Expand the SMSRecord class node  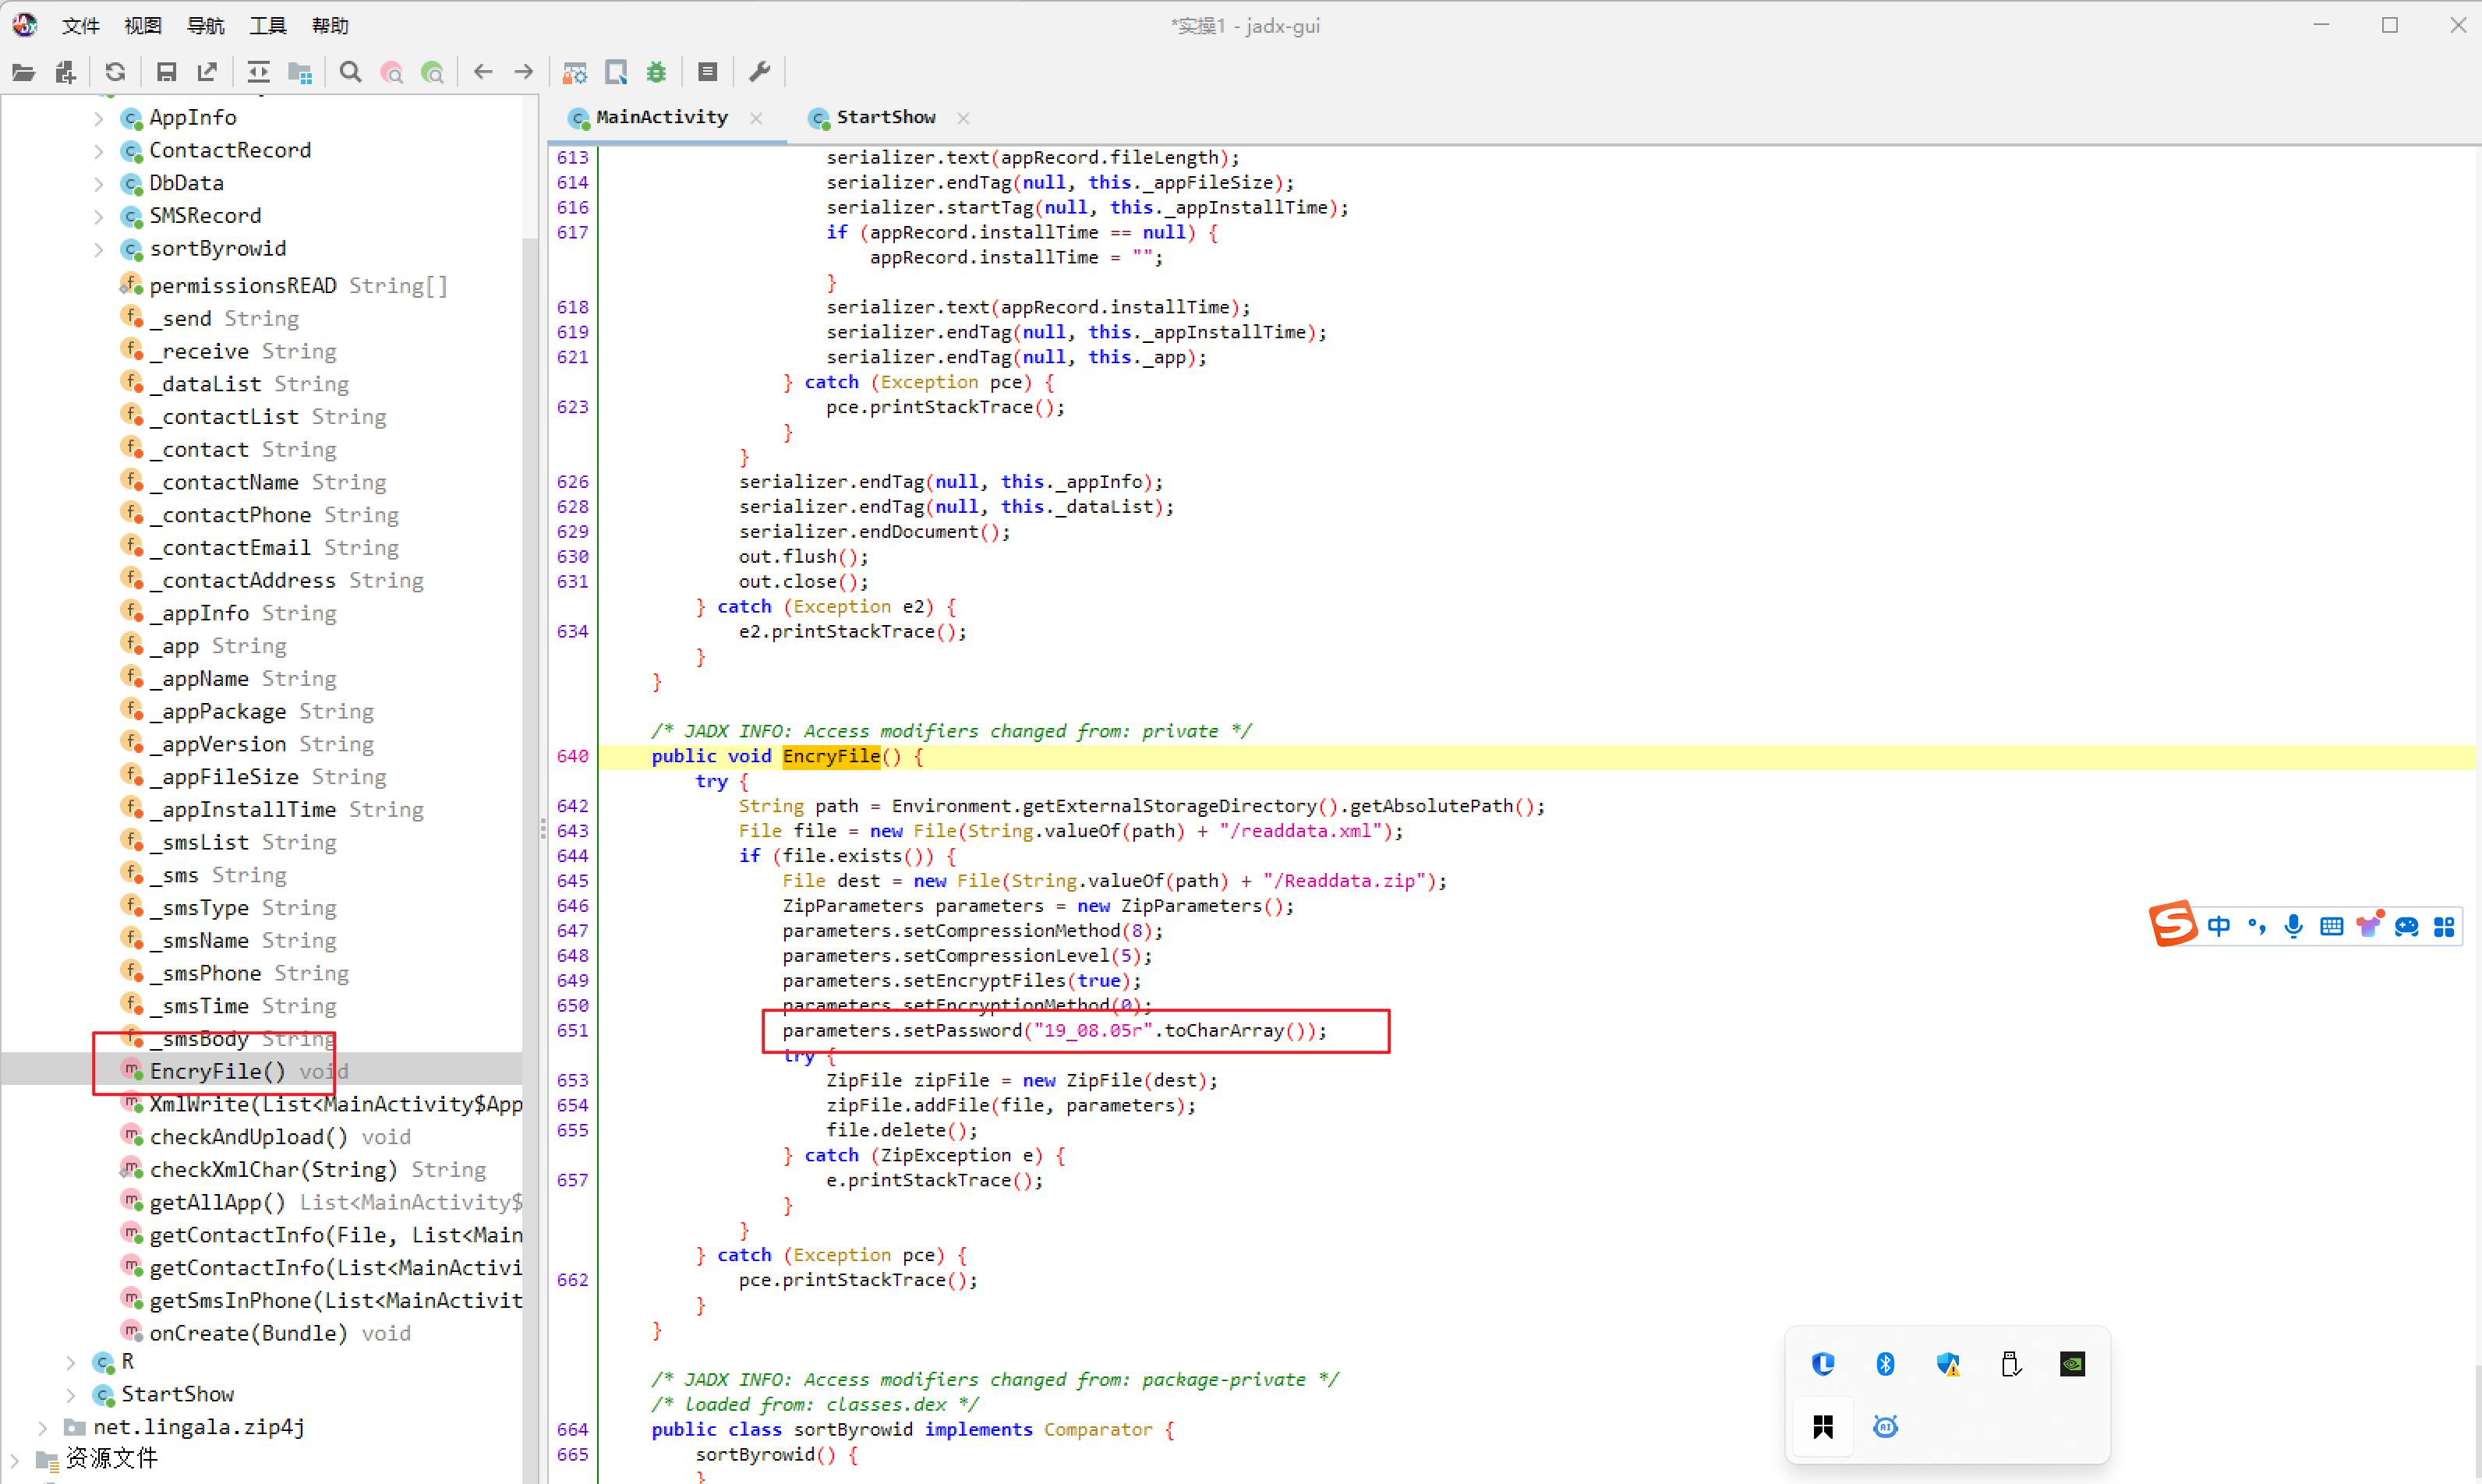(x=98, y=216)
